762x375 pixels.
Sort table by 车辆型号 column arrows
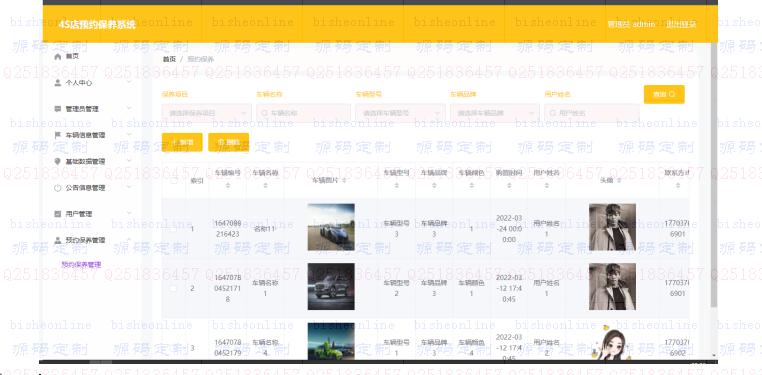396,185
